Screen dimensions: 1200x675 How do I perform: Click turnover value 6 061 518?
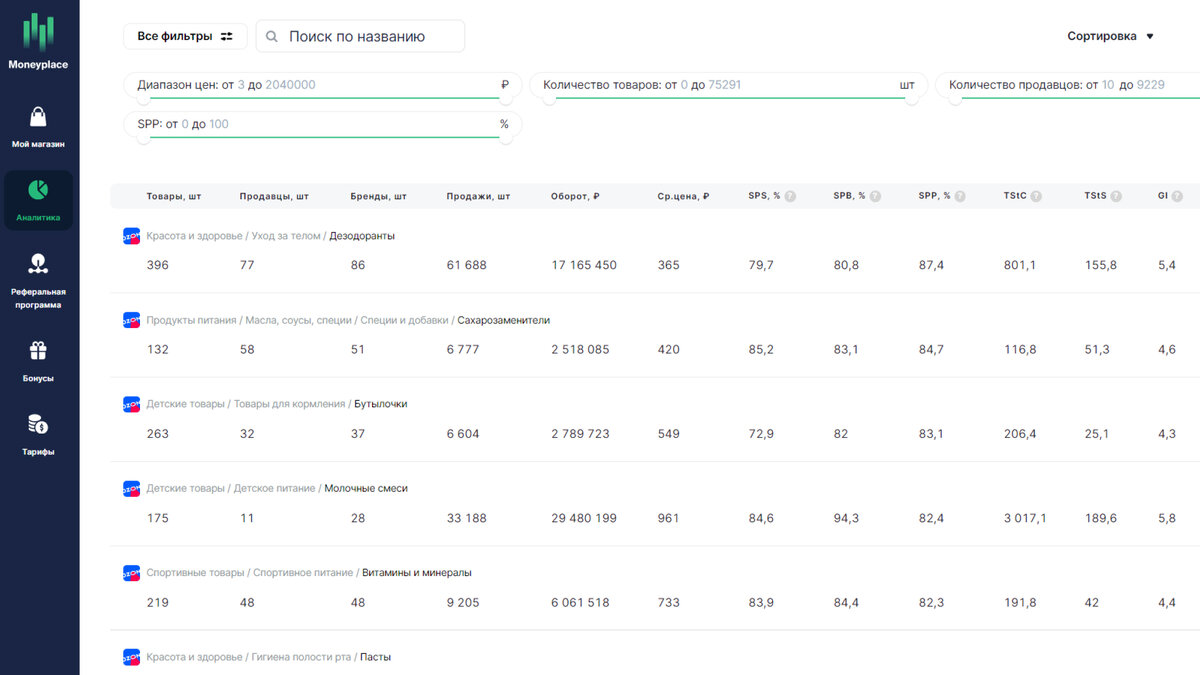tap(580, 602)
